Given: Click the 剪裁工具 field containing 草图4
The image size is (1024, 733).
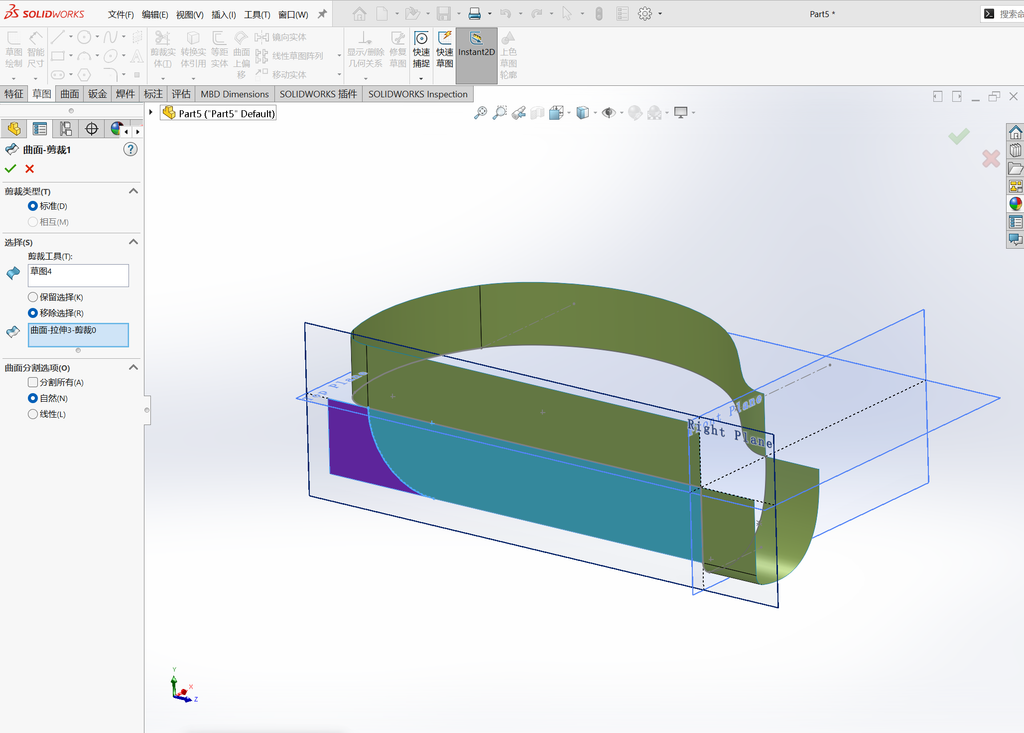Looking at the screenshot, I should pyautogui.click(x=78, y=275).
